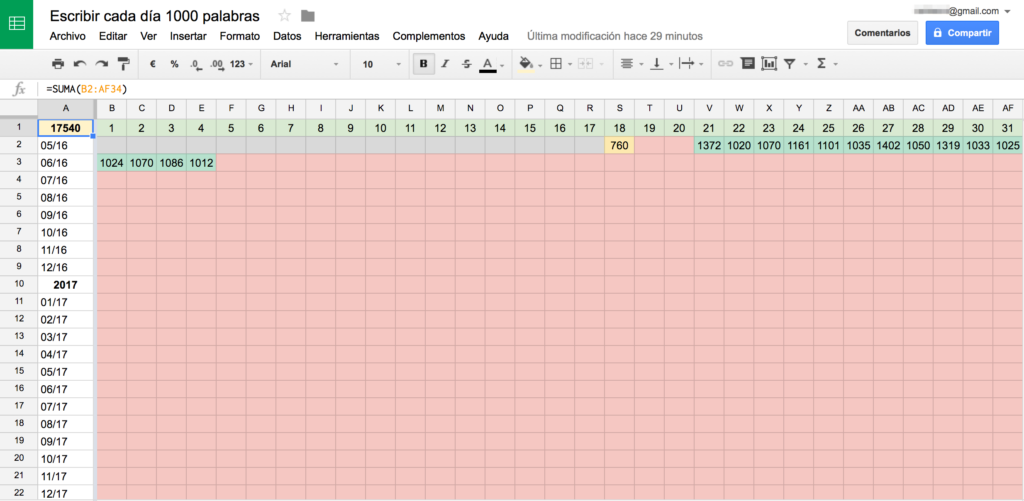
Task: Redo the last action
Action: coord(101,64)
